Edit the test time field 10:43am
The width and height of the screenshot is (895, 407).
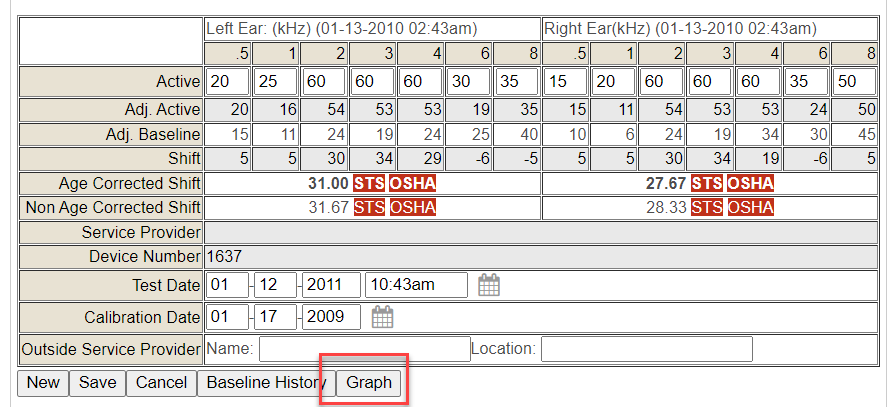[416, 285]
